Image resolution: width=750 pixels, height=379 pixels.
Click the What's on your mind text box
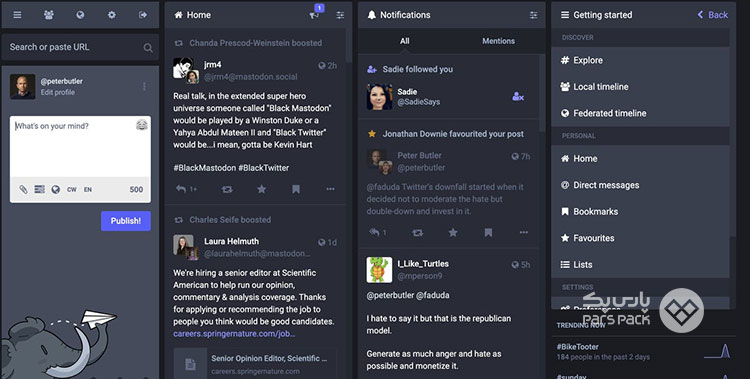point(80,146)
